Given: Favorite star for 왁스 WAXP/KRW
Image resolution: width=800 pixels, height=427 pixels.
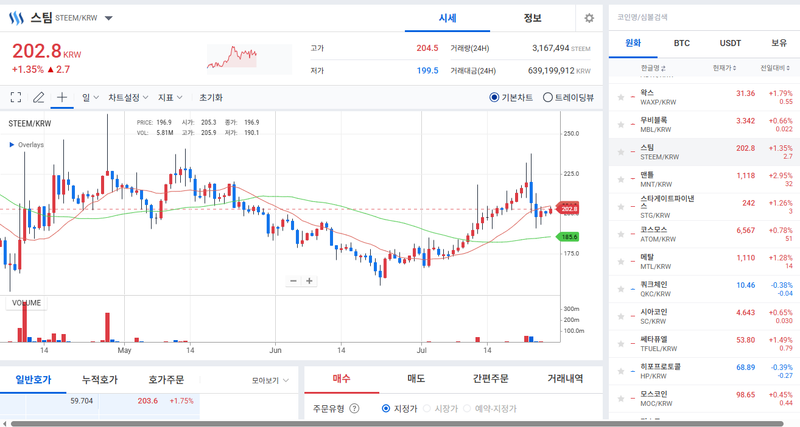Looking at the screenshot, I should (x=621, y=97).
